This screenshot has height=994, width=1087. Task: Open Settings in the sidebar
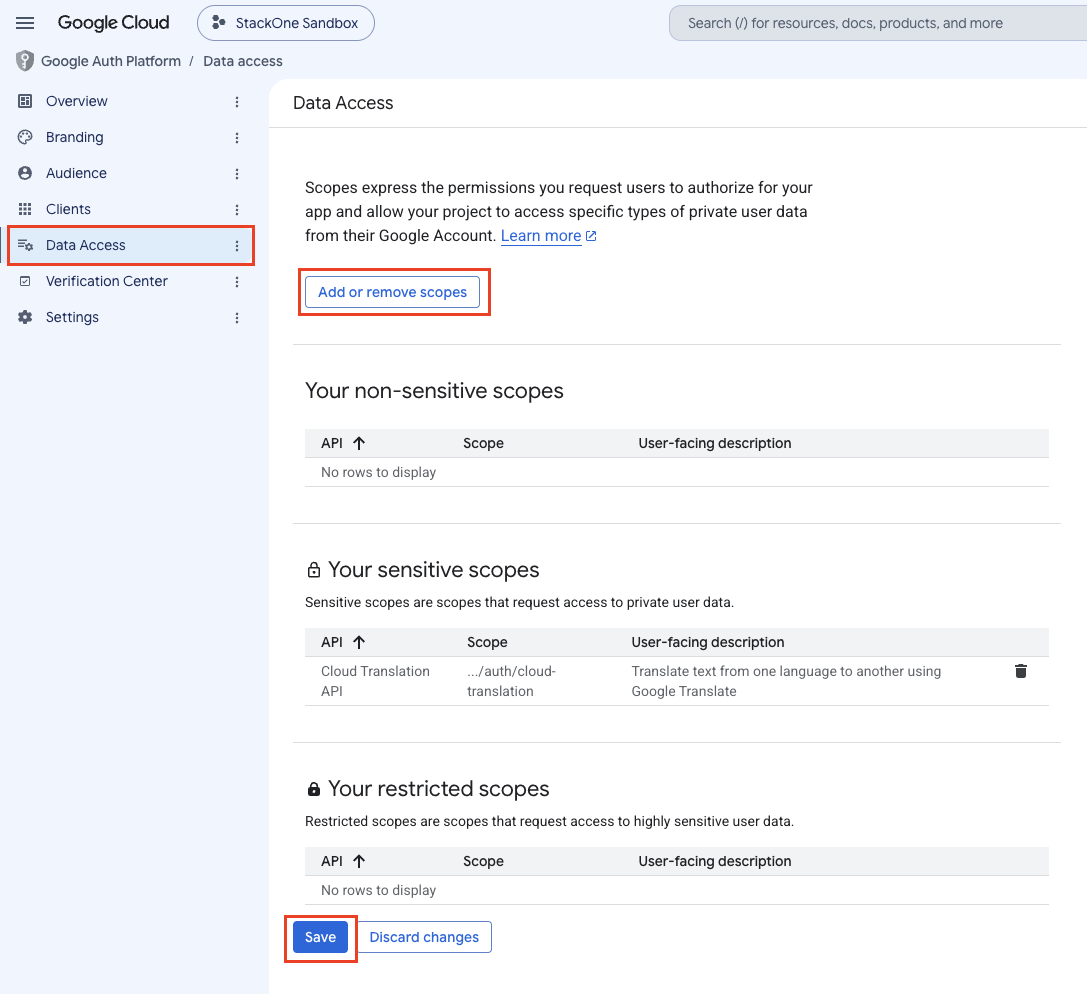click(x=72, y=317)
